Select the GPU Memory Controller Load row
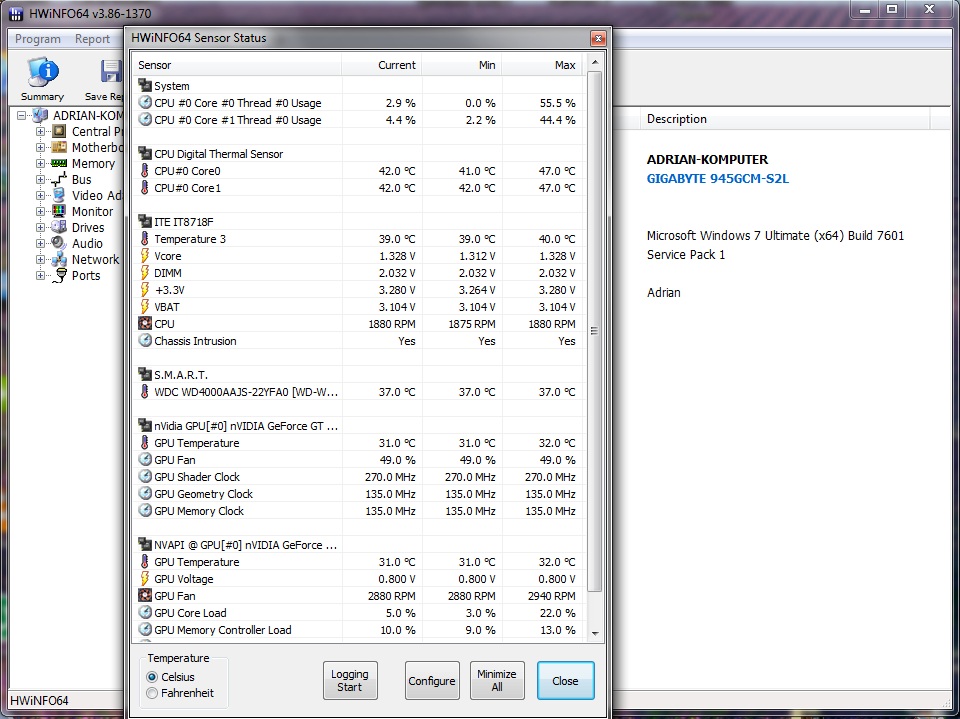 (358, 630)
